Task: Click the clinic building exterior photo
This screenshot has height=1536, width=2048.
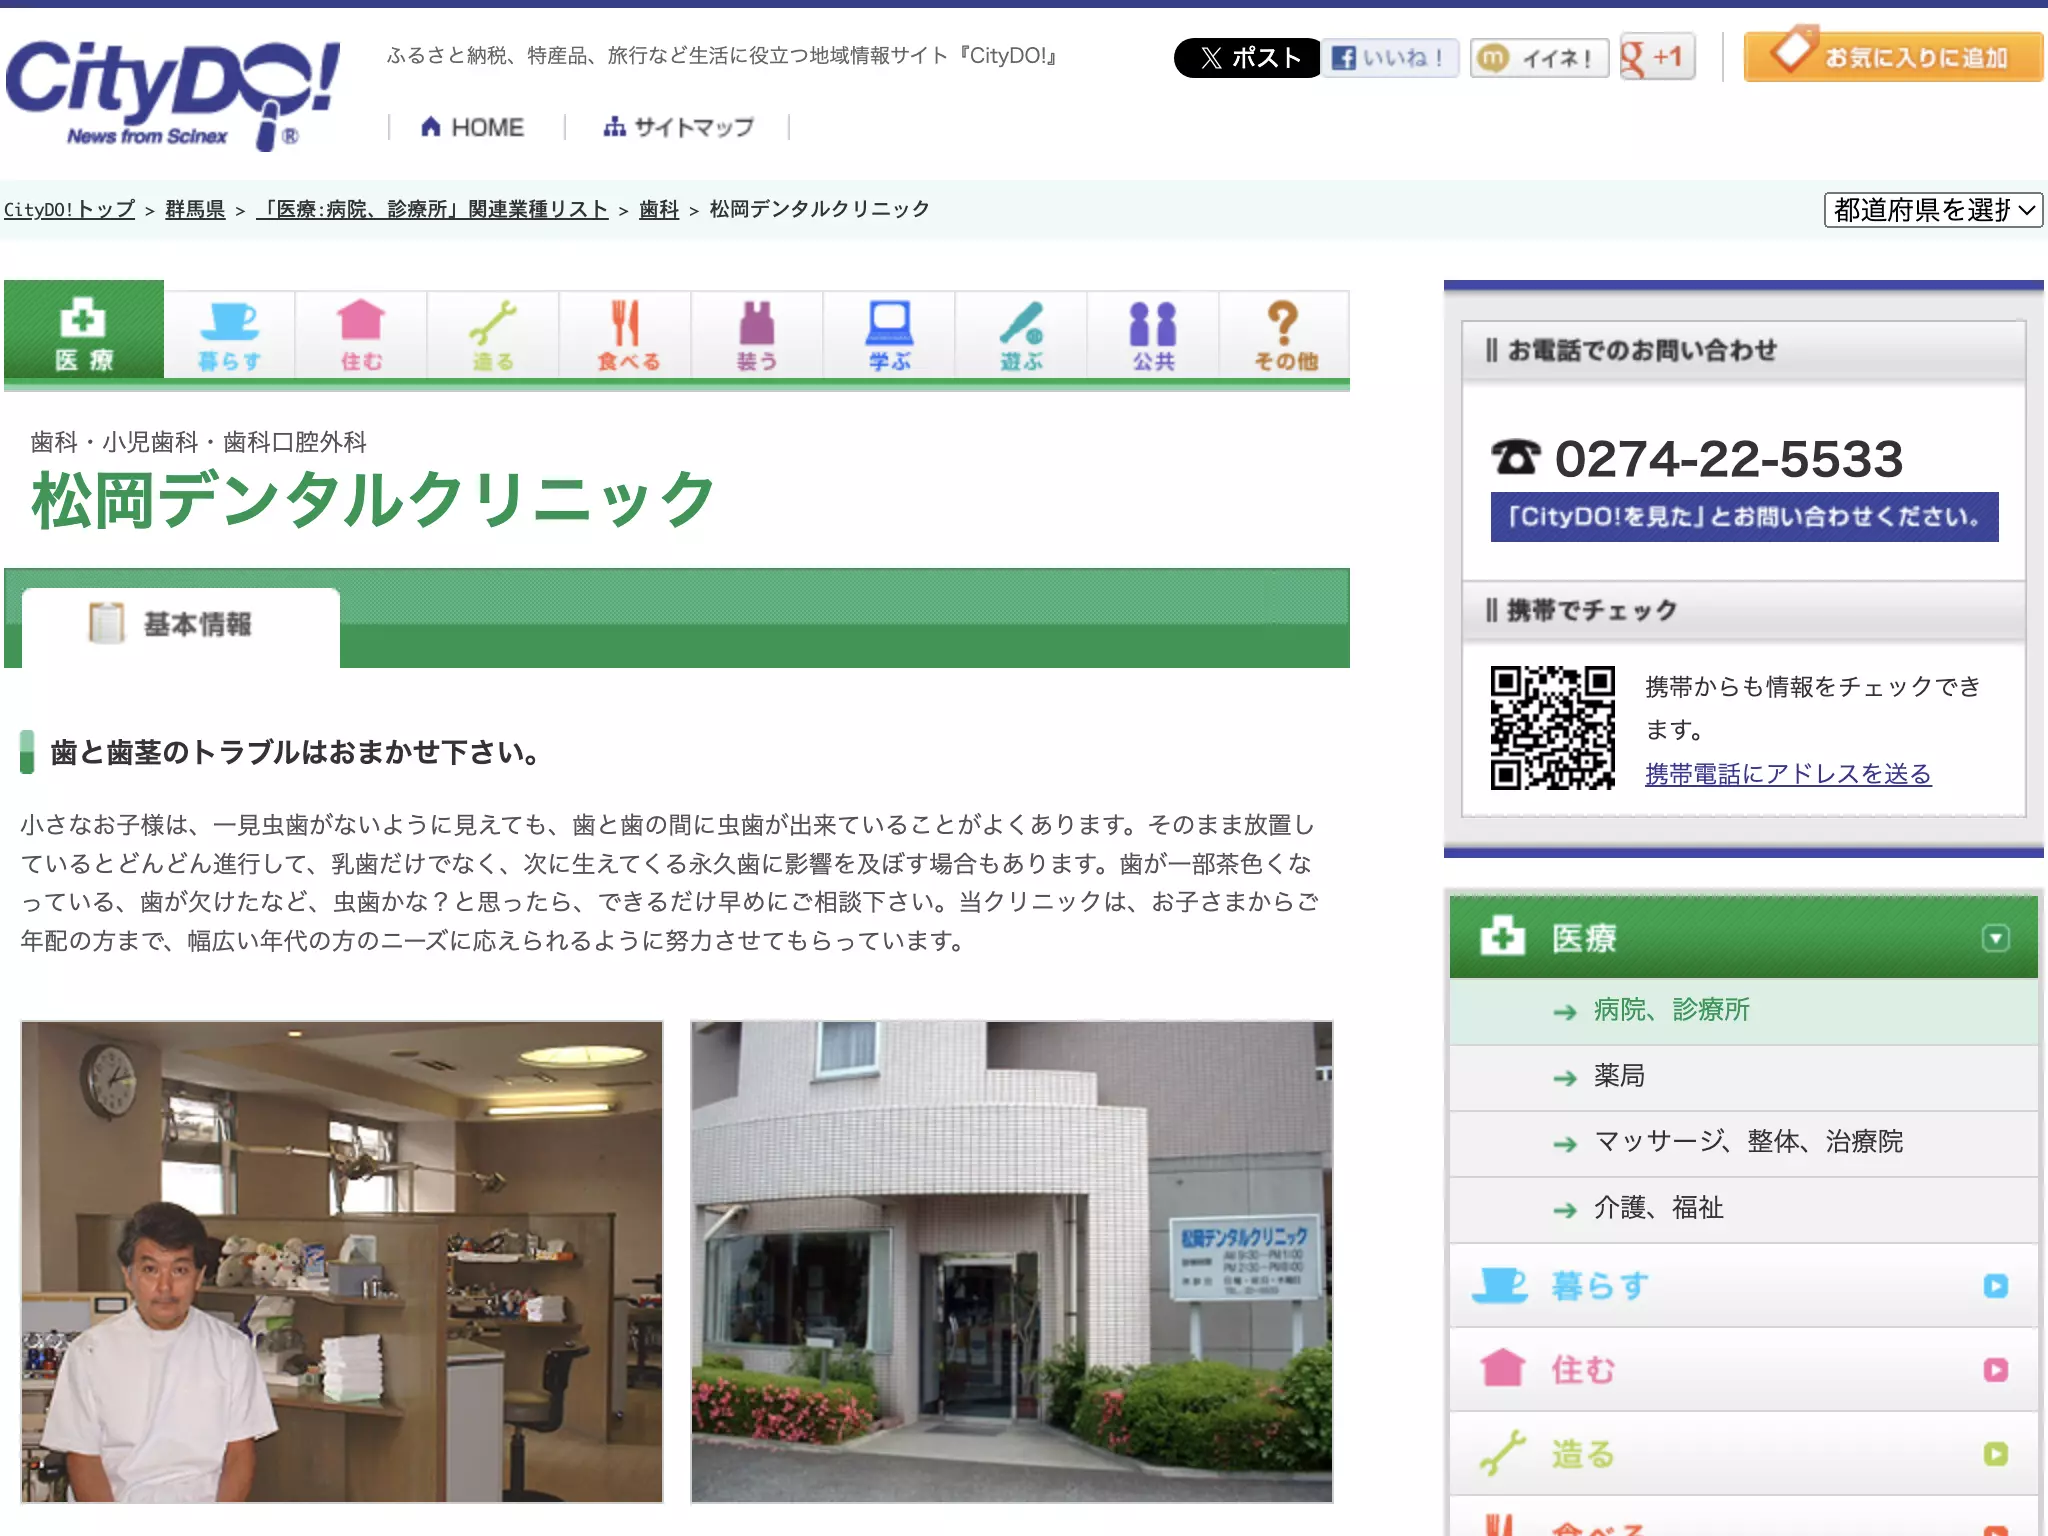Action: click(1011, 1261)
